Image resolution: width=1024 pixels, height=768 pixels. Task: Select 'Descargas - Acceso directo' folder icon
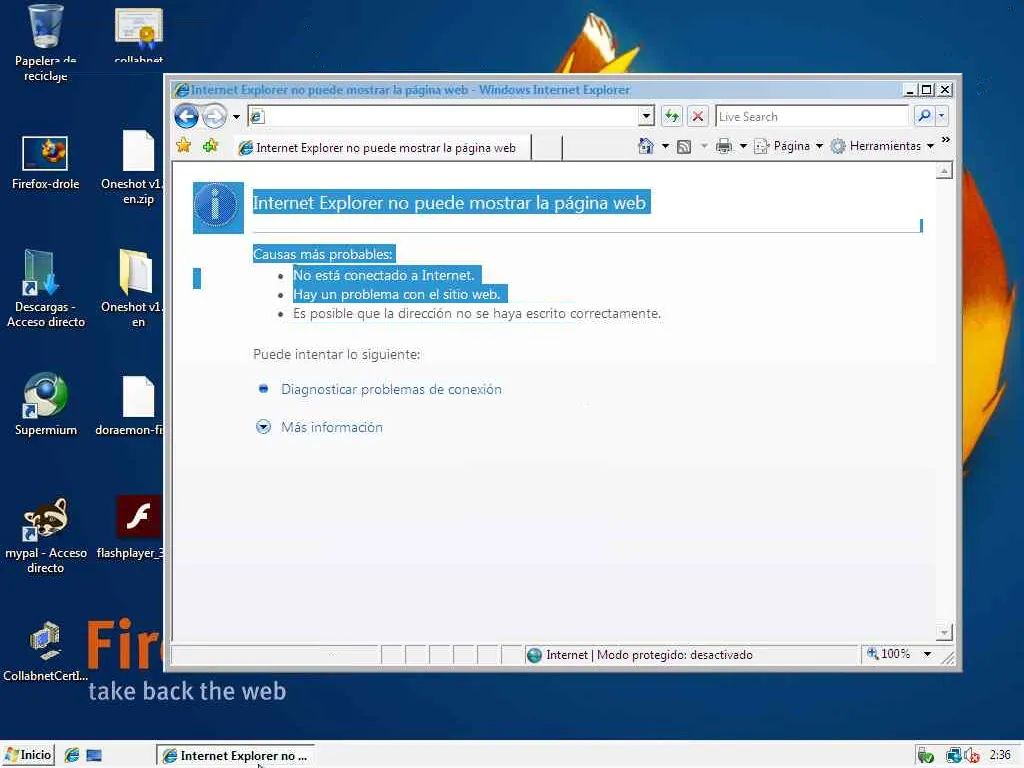pyautogui.click(x=46, y=287)
